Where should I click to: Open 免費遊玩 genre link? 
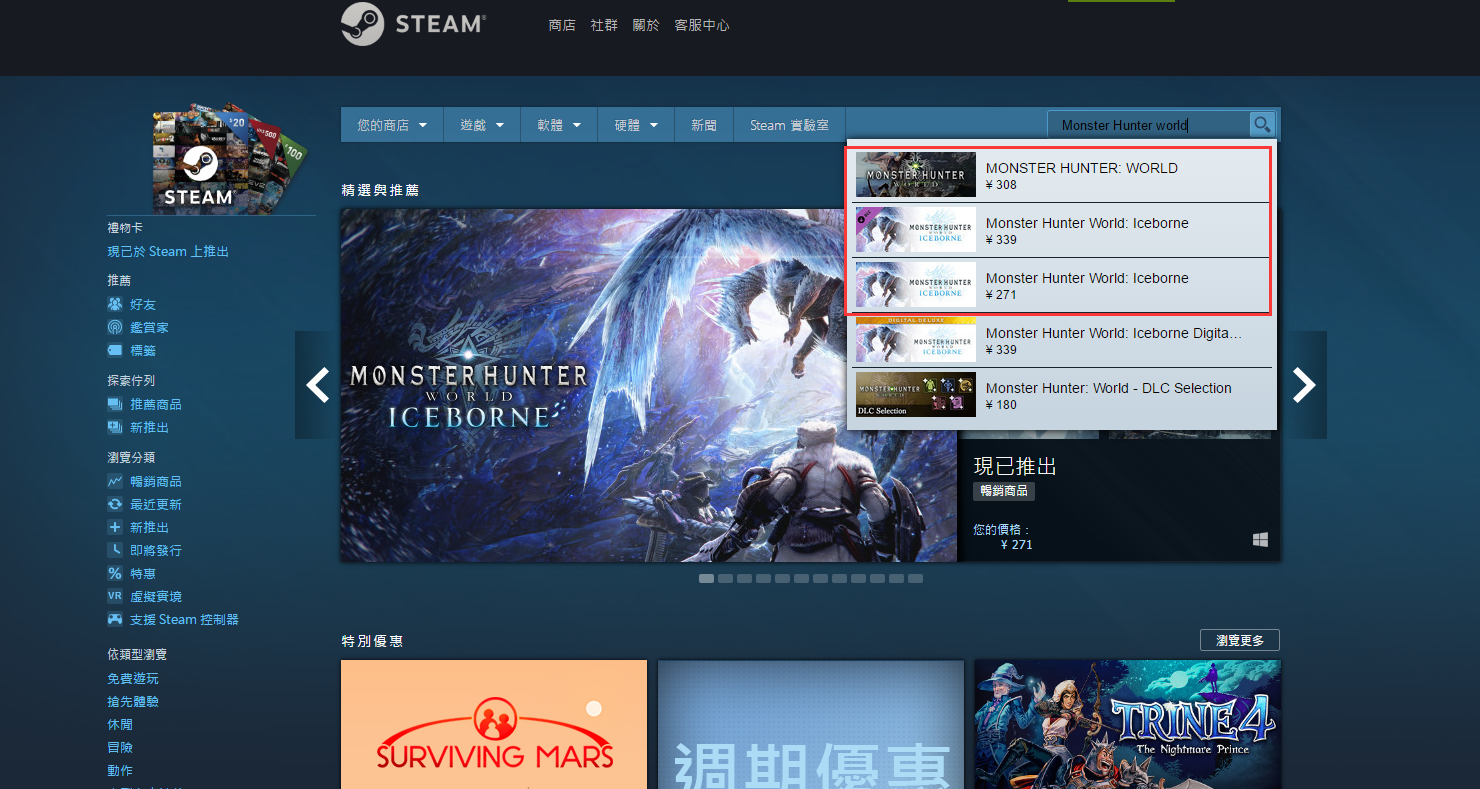pyautogui.click(x=133, y=678)
